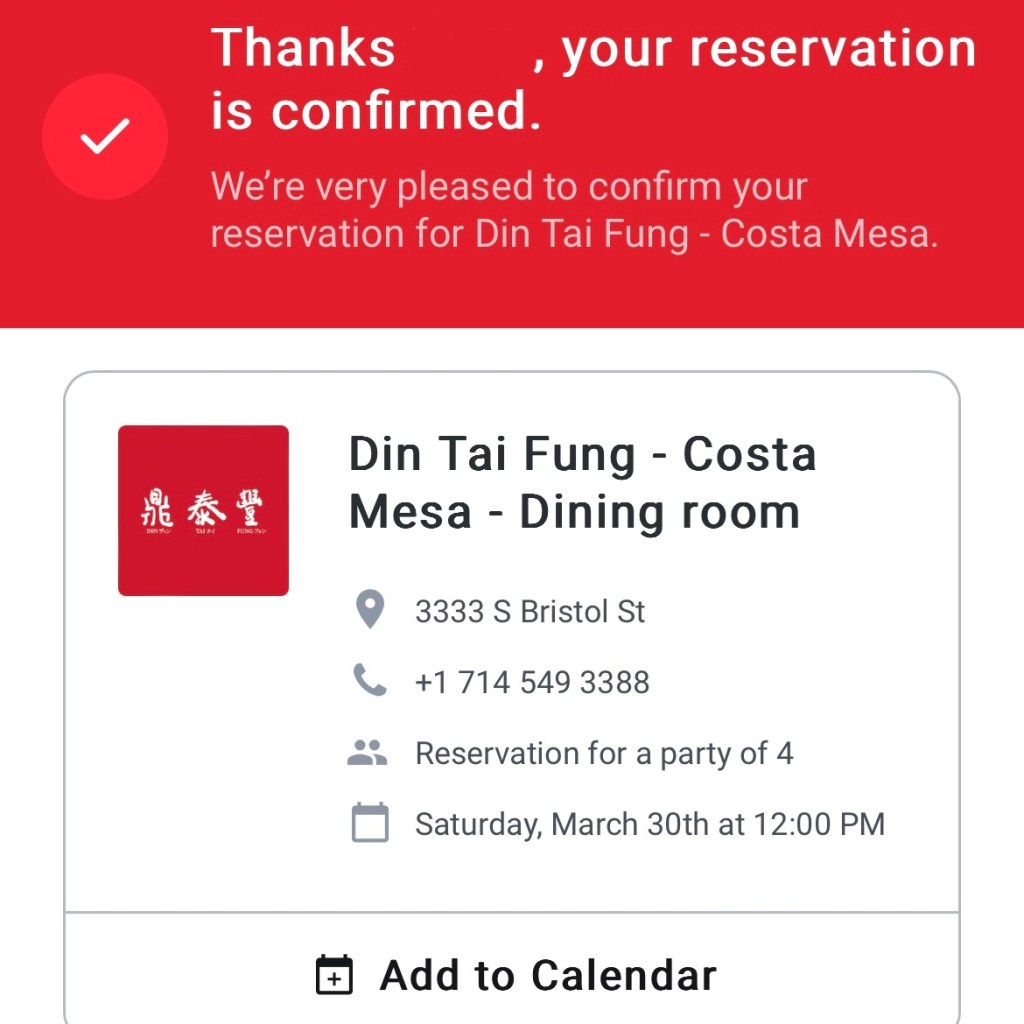Click the white checkmark confirmation icon
The image size is (1024, 1024).
tap(105, 136)
